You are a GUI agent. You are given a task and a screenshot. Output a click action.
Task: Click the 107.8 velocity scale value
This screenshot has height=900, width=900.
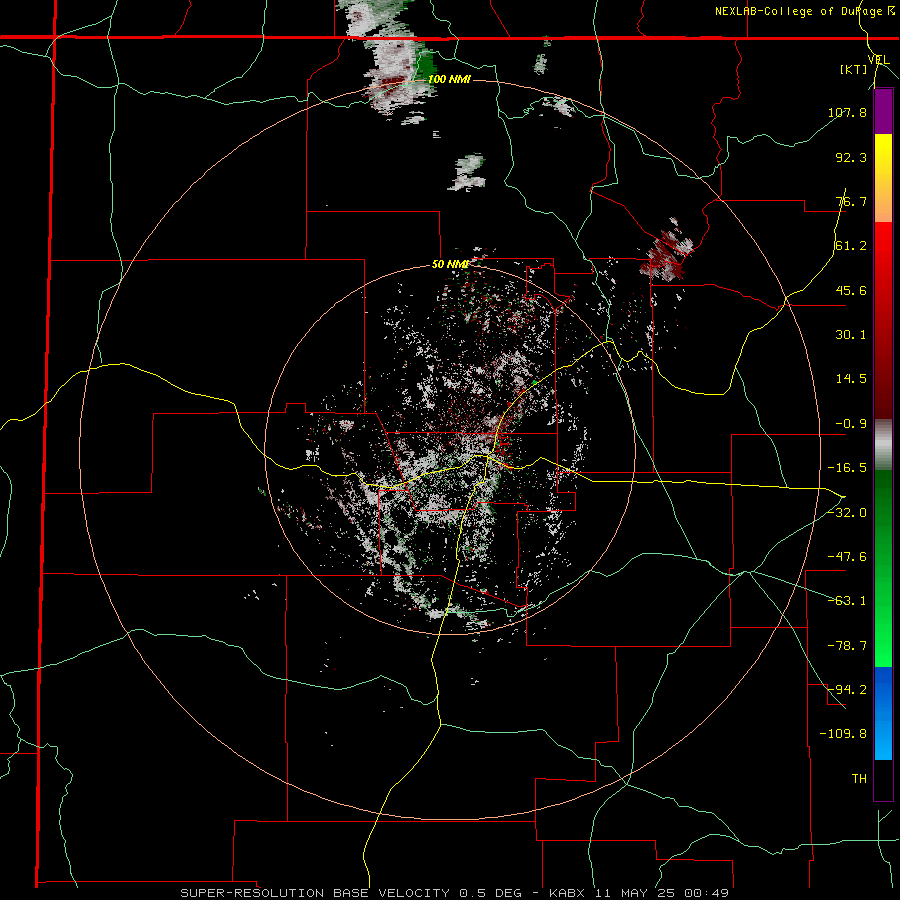point(847,112)
